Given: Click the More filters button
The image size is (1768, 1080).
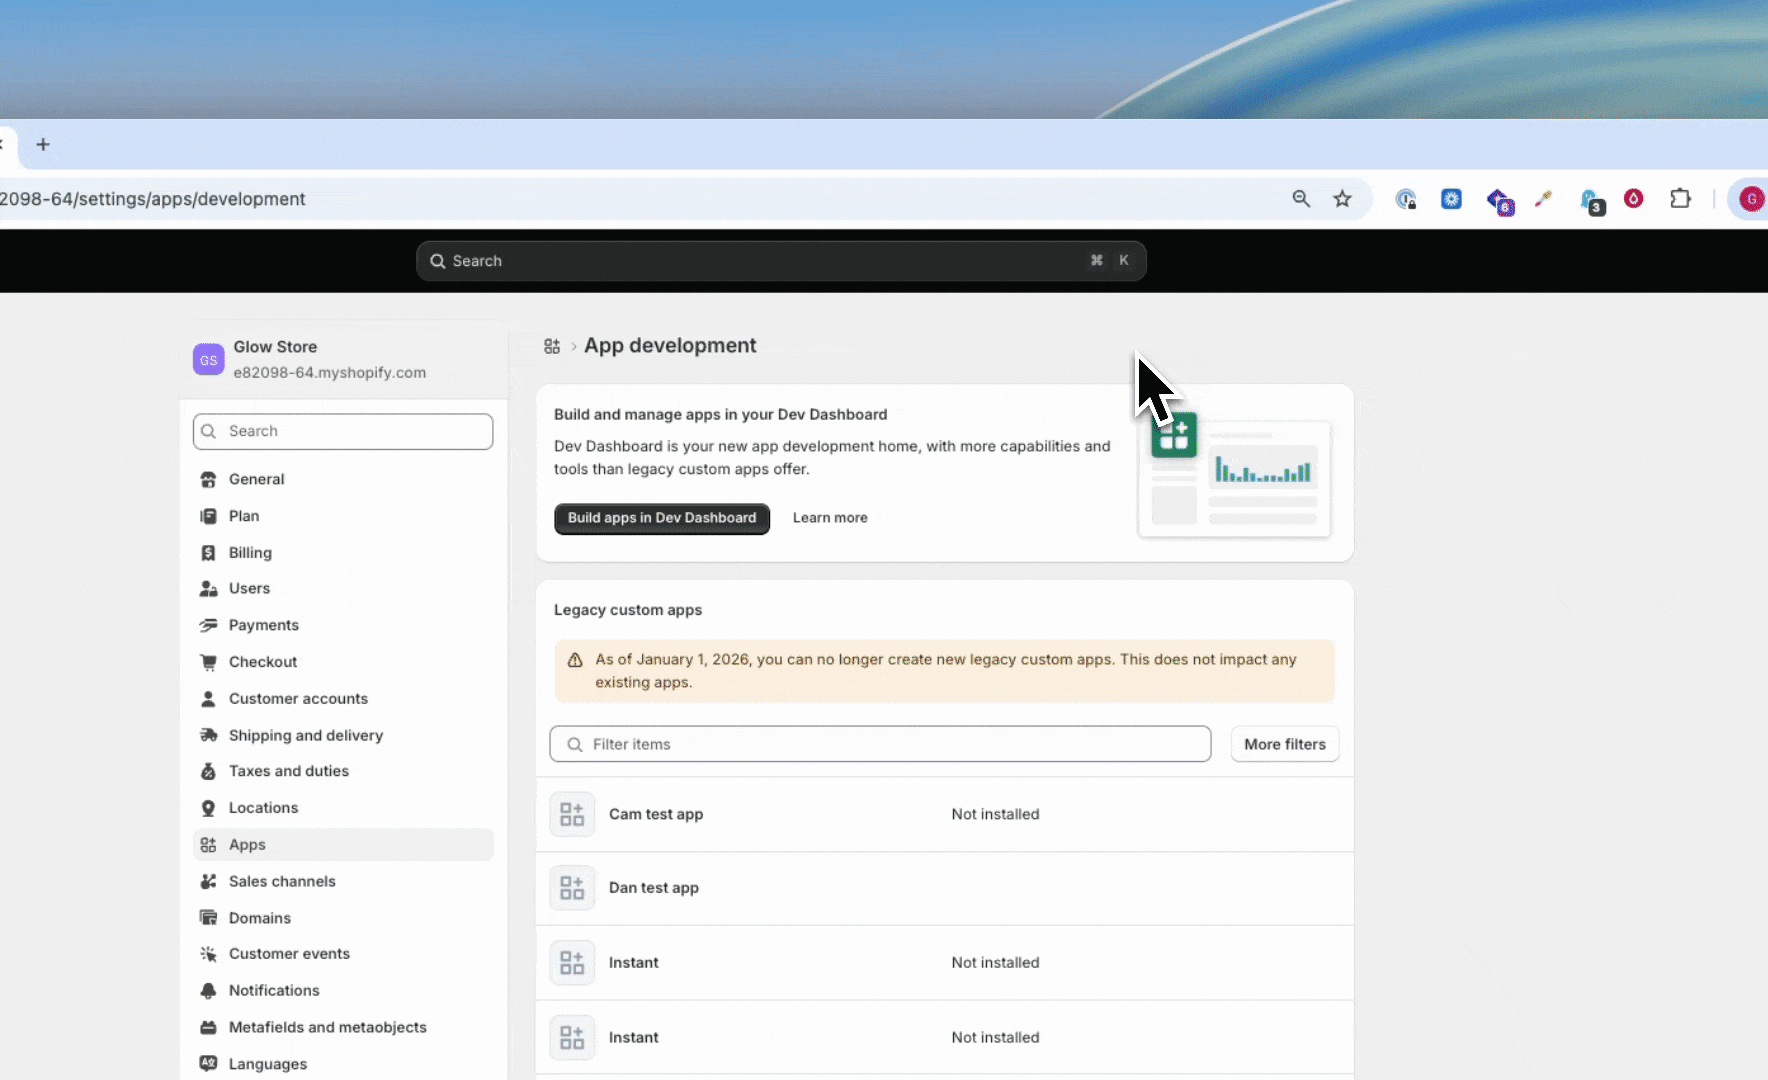Looking at the screenshot, I should click(1285, 744).
